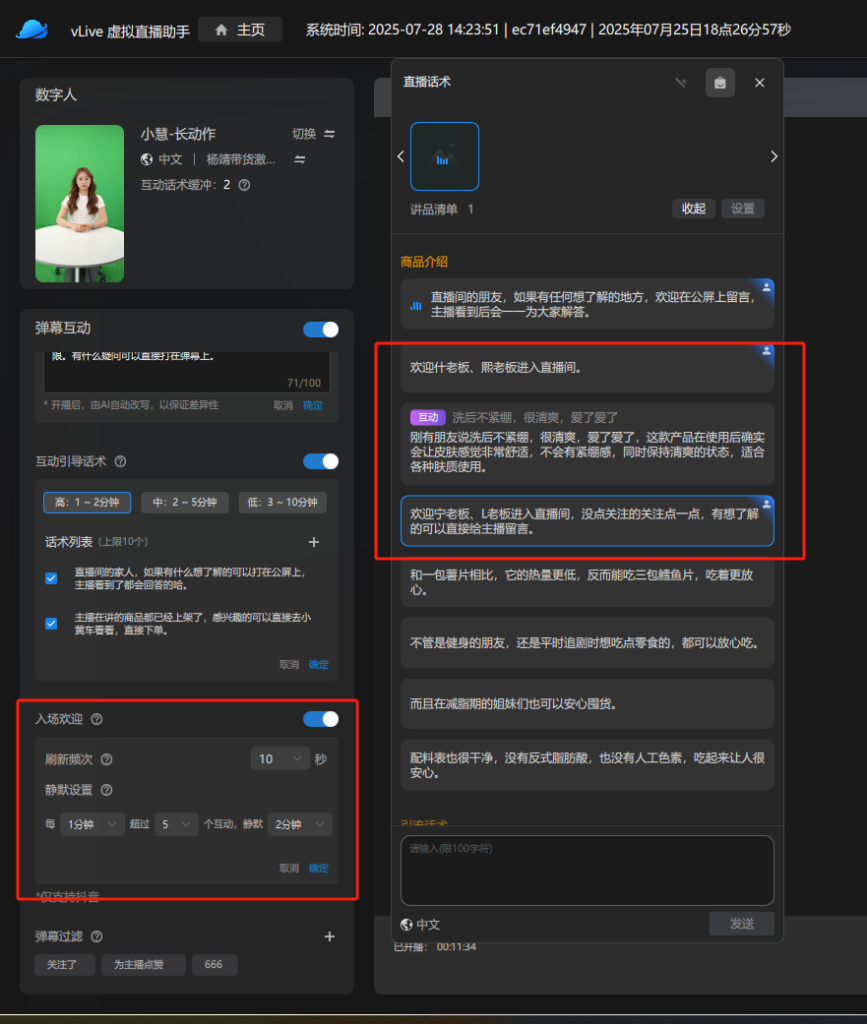Click help icon next to 刷新频次
Screen dimensions: 867x1024
pyautogui.click(x=107, y=759)
